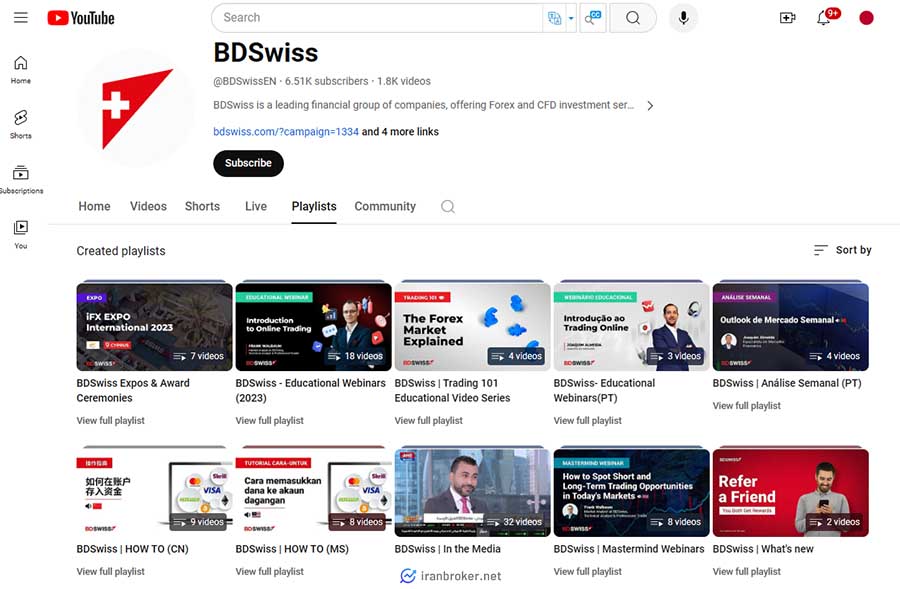
Task: Click the search magnifier button
Action: 633,18
